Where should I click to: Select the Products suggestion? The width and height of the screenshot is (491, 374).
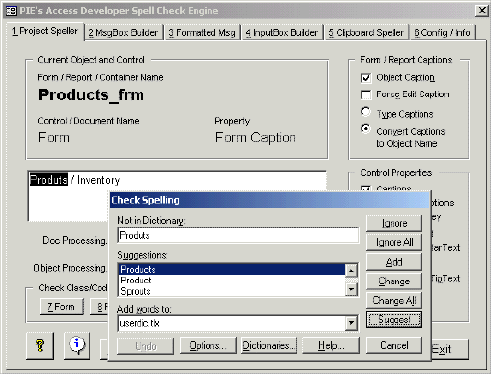[232, 269]
